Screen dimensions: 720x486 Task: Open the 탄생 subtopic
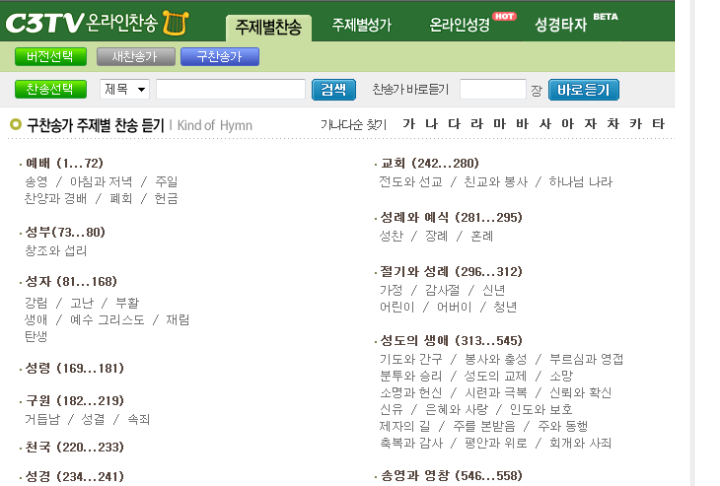pyautogui.click(x=36, y=336)
